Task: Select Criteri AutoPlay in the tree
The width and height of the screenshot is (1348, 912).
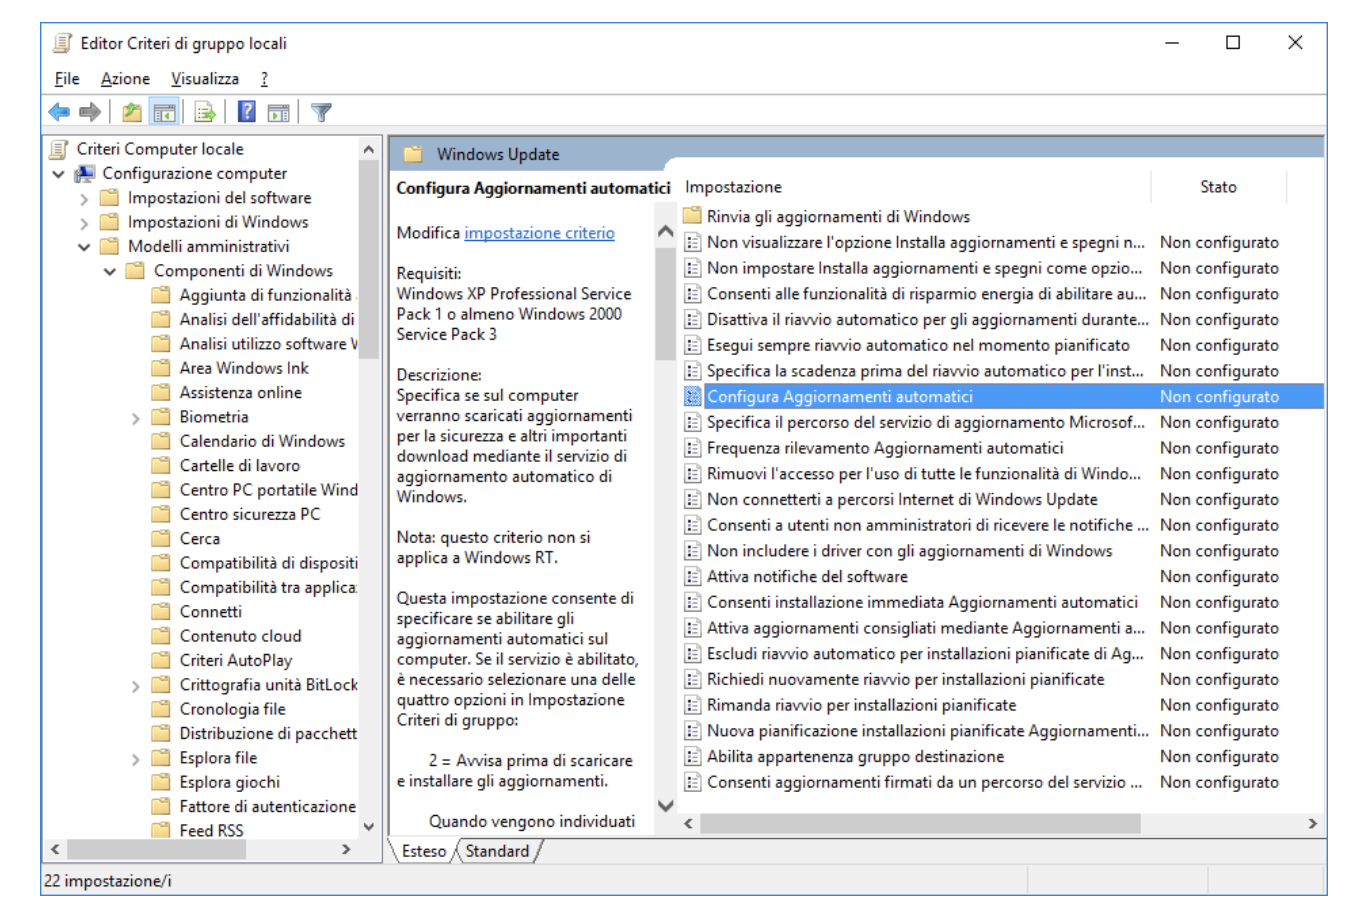Action: [236, 660]
